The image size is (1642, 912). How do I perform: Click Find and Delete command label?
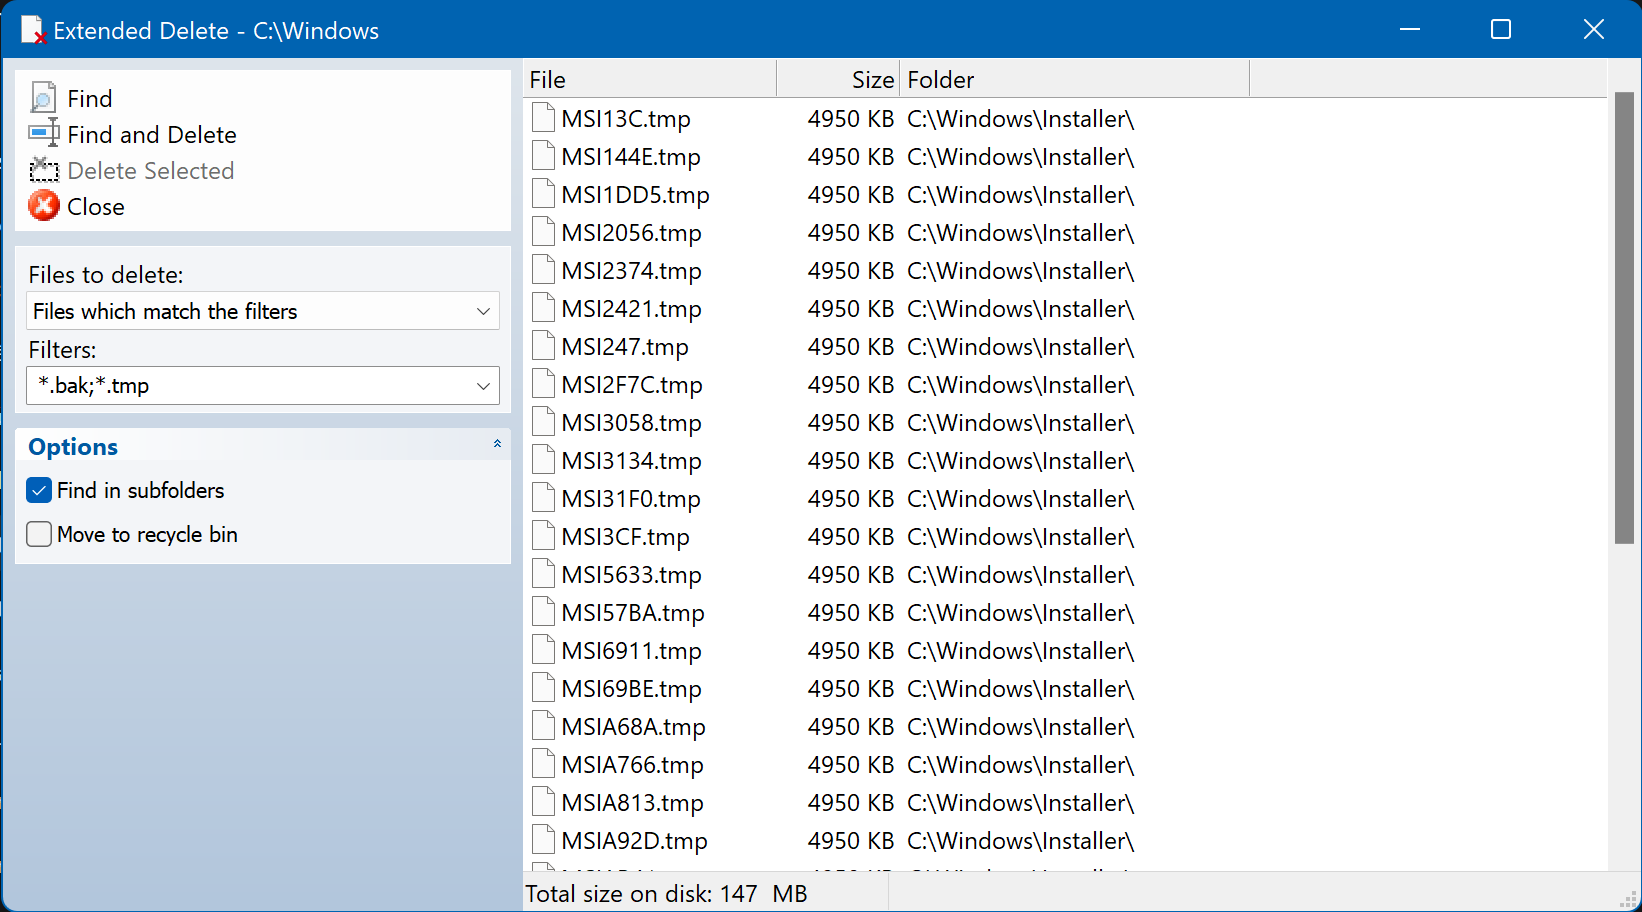coord(152,134)
